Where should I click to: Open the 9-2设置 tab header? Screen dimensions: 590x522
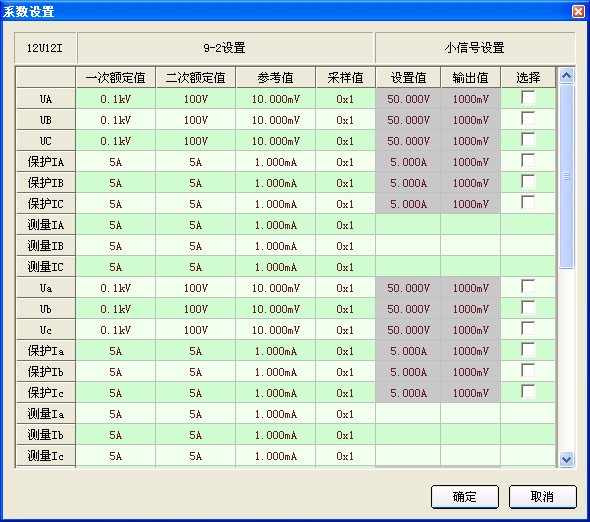click(225, 48)
